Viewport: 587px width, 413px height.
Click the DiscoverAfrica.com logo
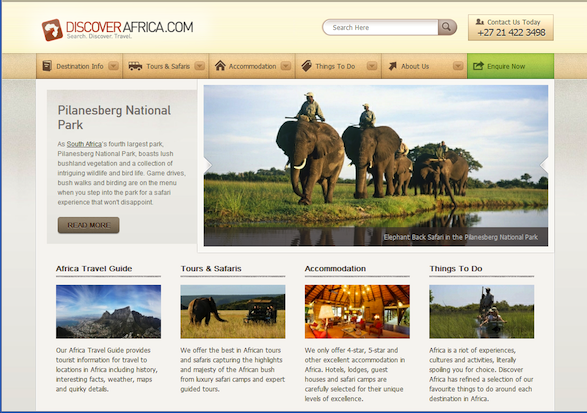click(118, 29)
